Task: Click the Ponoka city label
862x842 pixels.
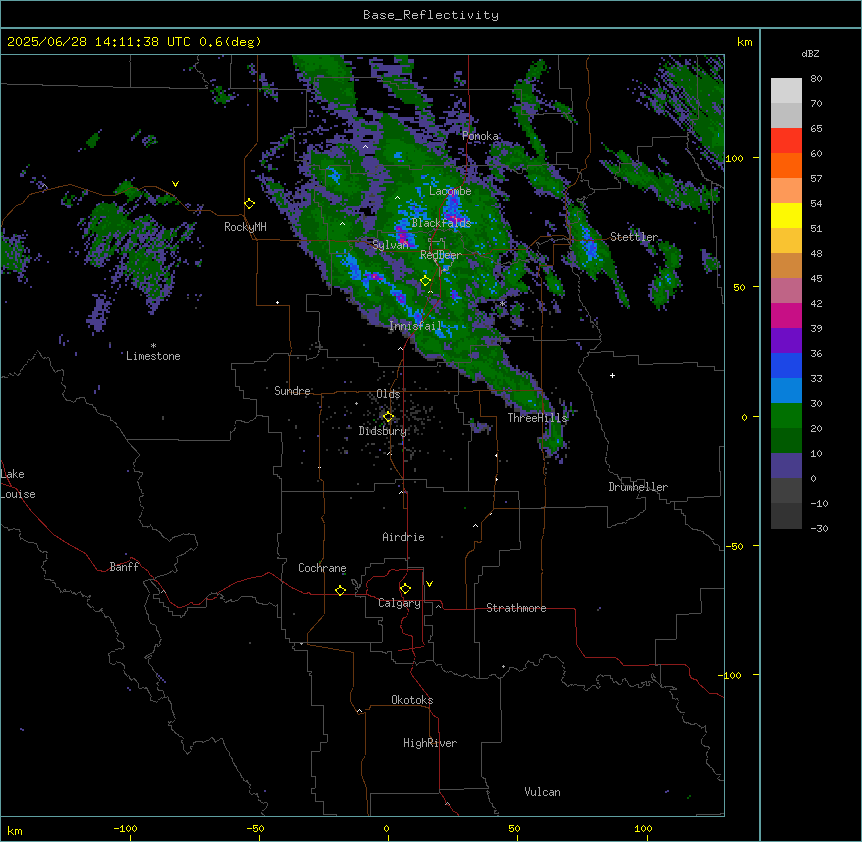Action: [x=480, y=136]
